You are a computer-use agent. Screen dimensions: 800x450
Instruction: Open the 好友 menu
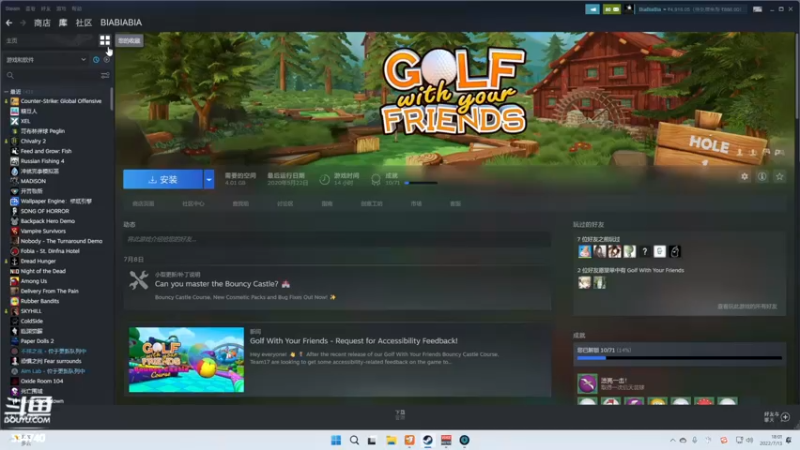[45, 9]
